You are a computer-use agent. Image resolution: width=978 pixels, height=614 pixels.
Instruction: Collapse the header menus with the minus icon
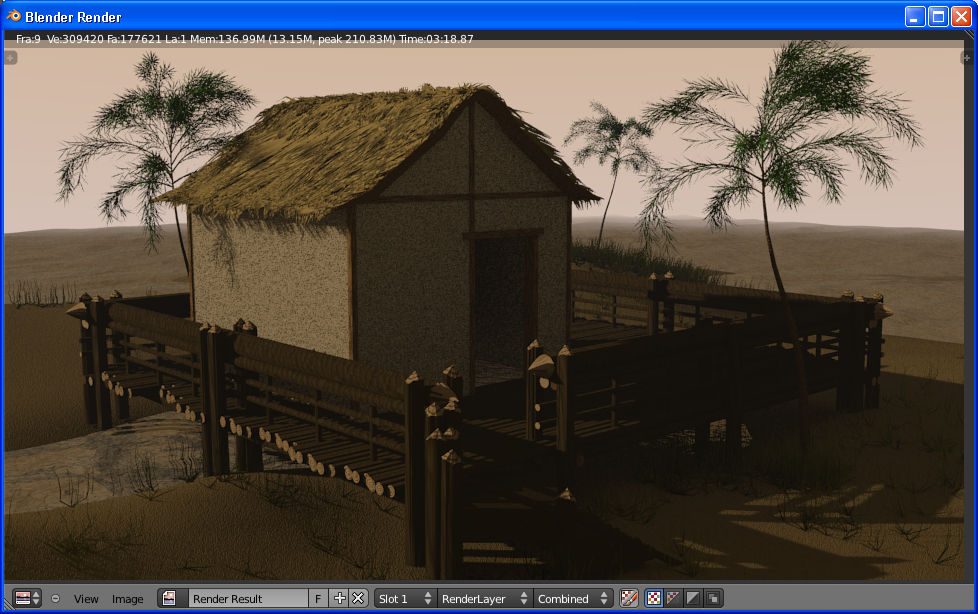55,599
